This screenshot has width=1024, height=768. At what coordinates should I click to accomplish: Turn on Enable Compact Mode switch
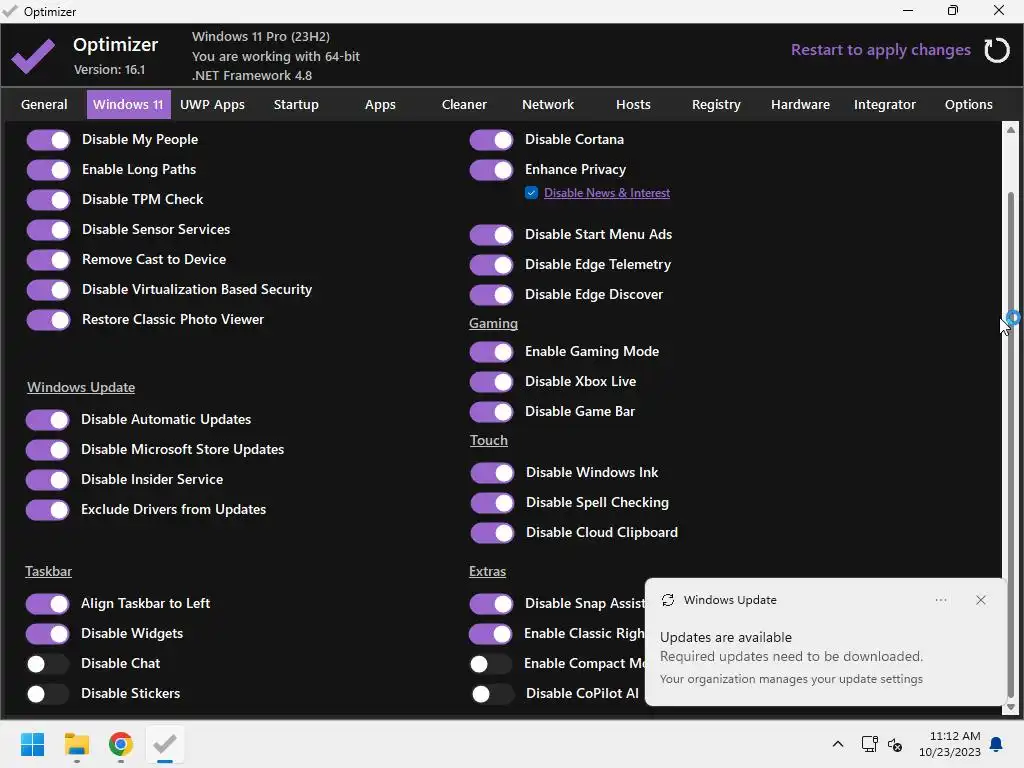(x=490, y=664)
